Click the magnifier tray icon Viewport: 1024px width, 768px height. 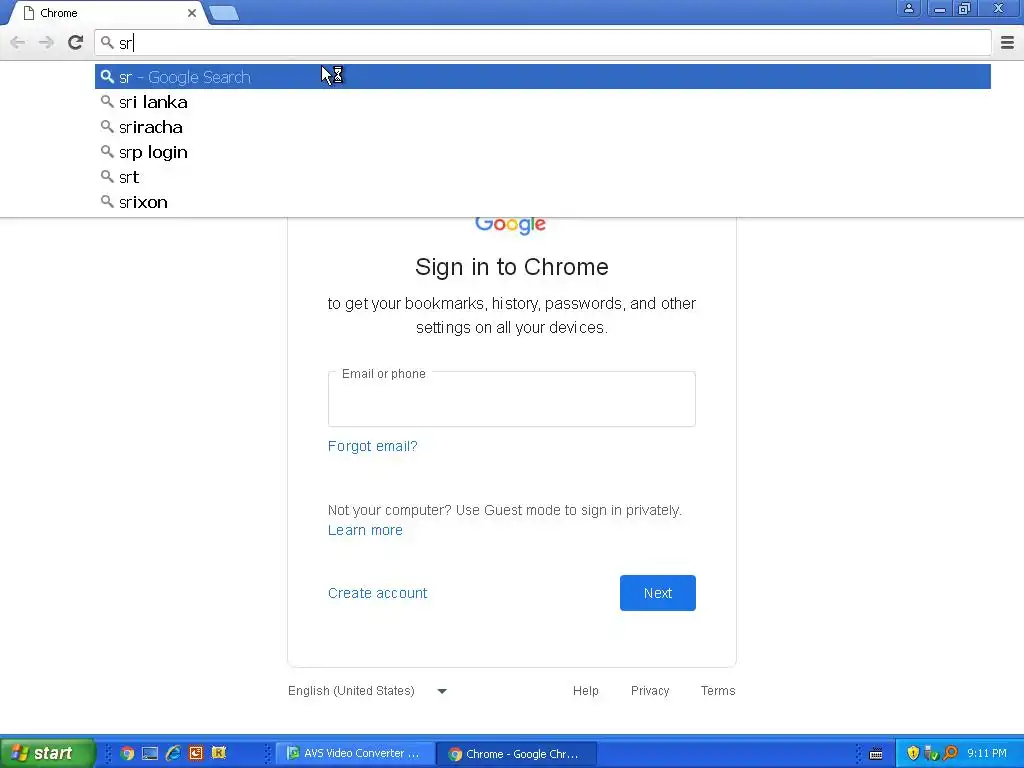click(950, 754)
